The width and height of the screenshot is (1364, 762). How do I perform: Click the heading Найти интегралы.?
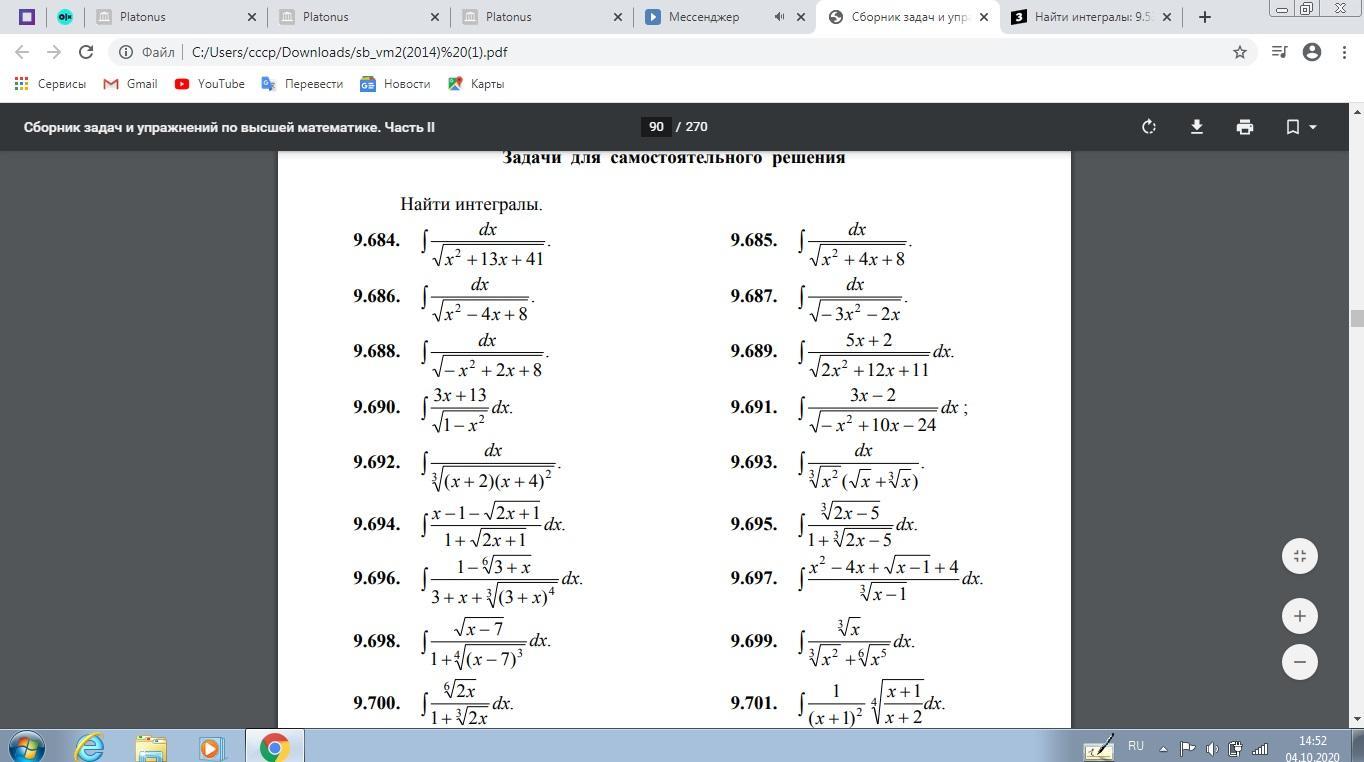[471, 204]
